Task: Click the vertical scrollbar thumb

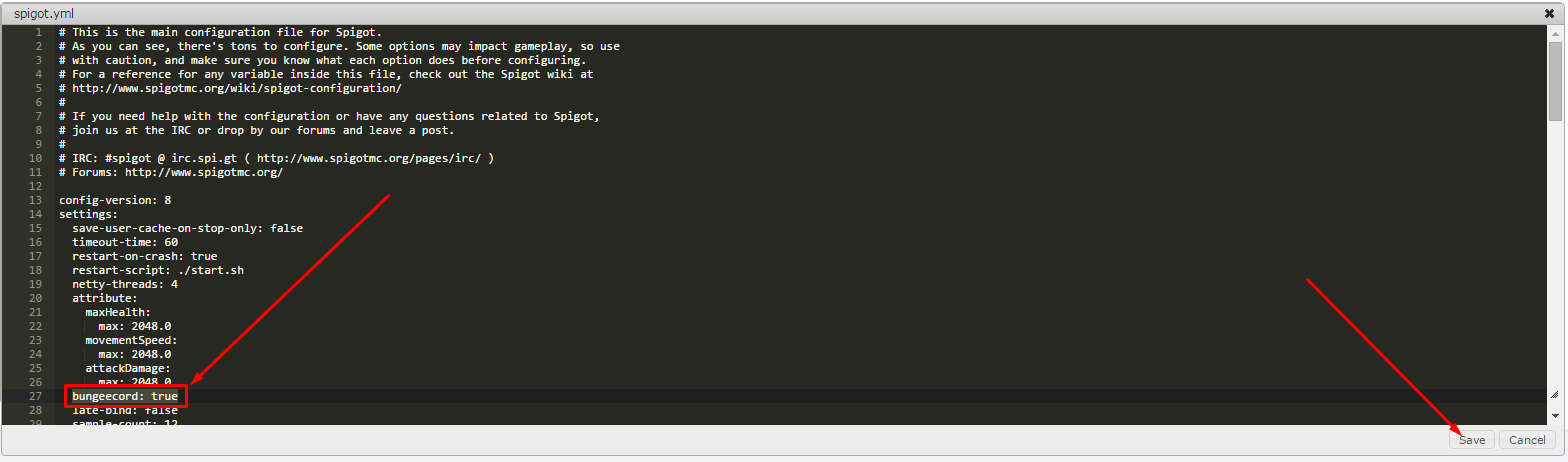Action: [x=1555, y=82]
